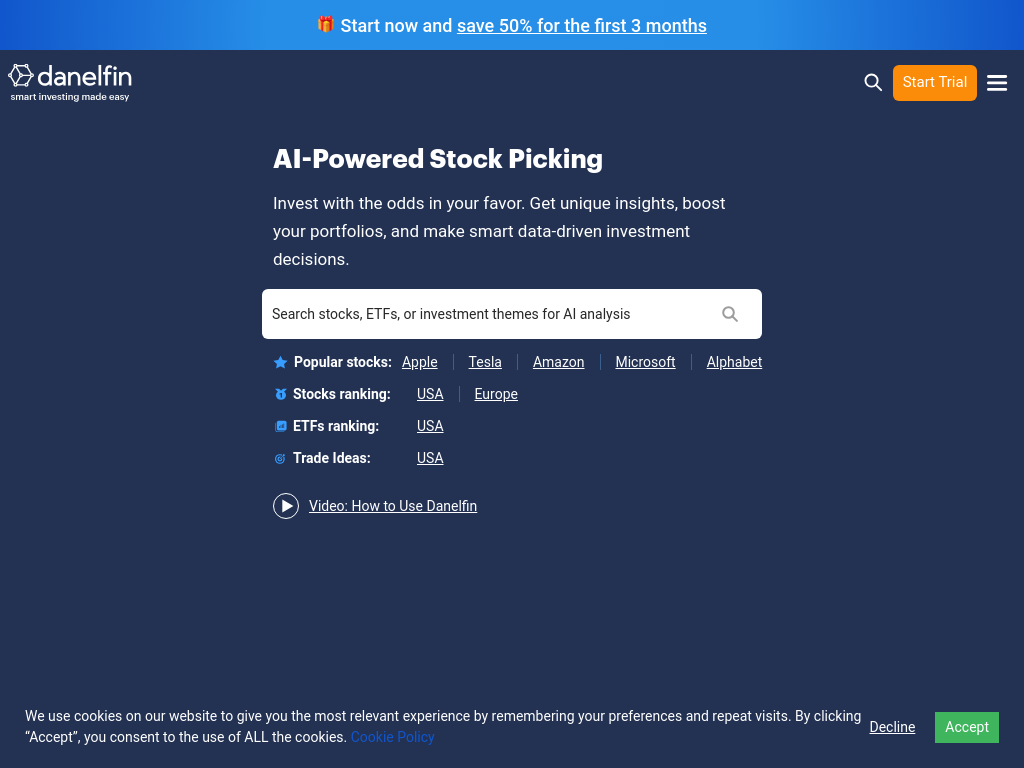Image resolution: width=1024 pixels, height=768 pixels.
Task: Click the gift icon in promo banner
Action: (x=326, y=25)
